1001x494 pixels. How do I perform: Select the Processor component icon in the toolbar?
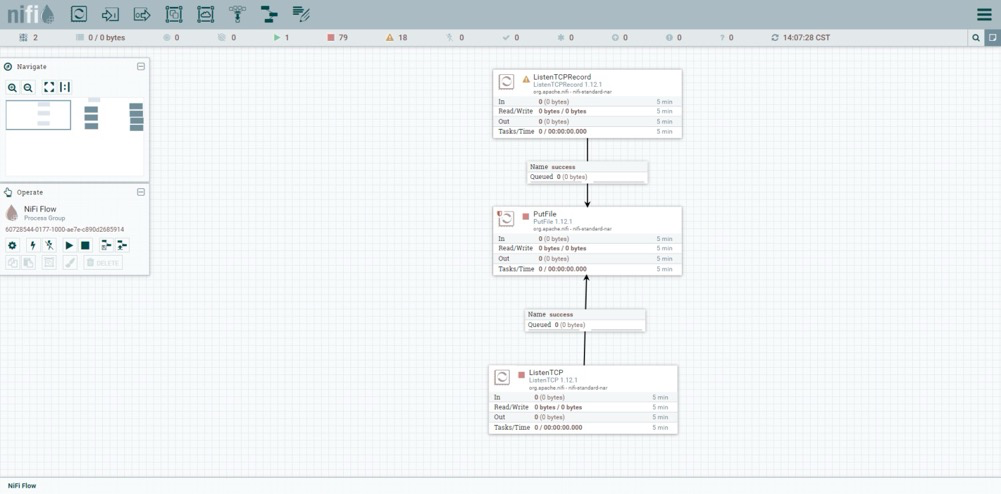click(x=79, y=14)
